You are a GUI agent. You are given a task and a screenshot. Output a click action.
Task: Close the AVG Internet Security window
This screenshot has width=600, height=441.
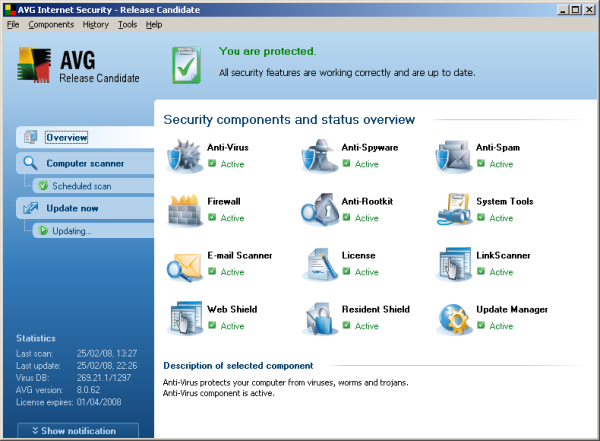pos(589,10)
